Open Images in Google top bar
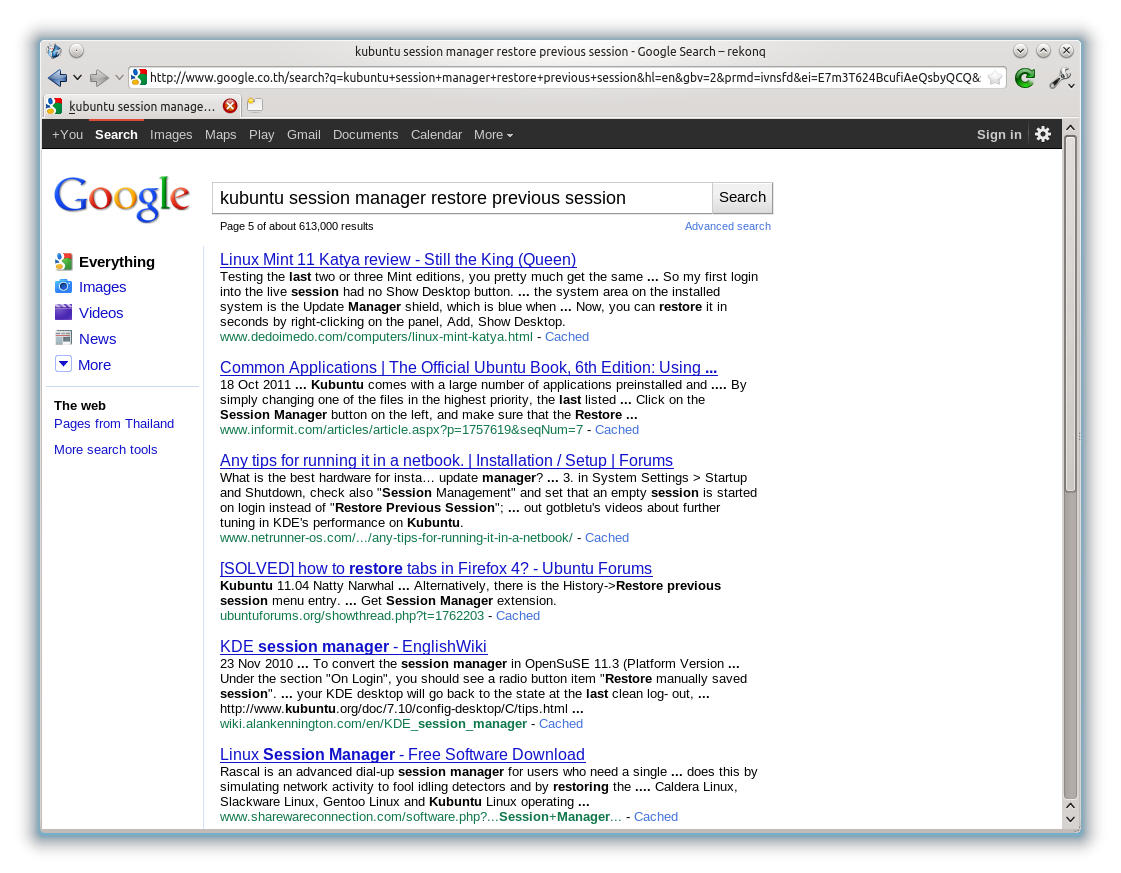Screen dimensions: 1121x873 [171, 134]
